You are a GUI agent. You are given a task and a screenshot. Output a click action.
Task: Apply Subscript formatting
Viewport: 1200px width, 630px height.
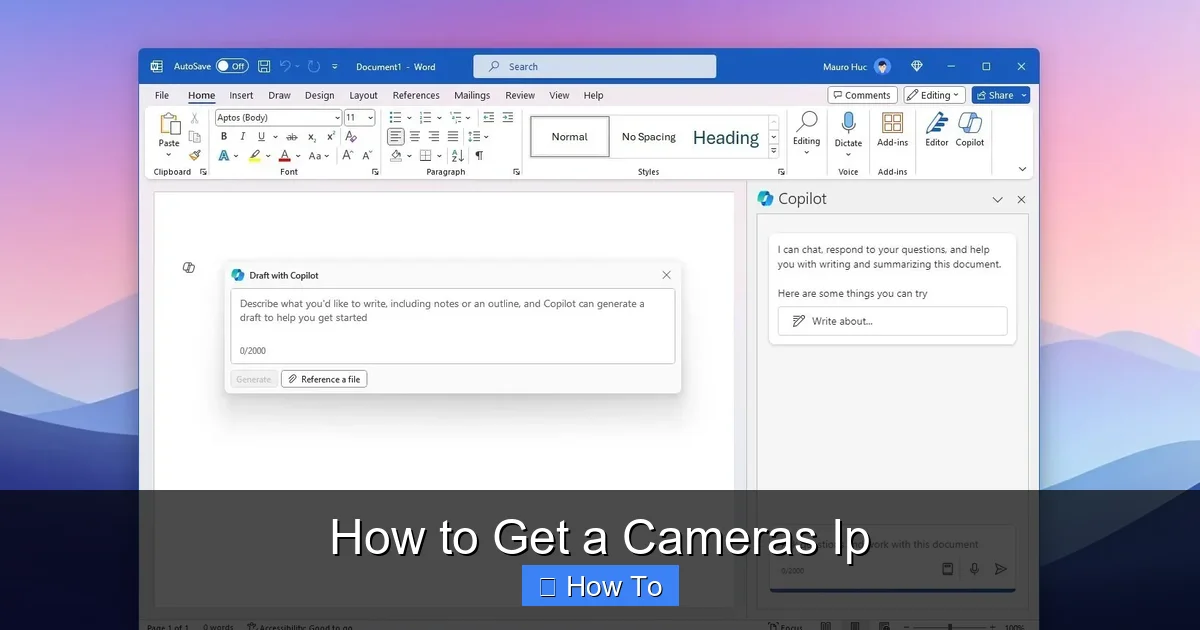pos(311,137)
